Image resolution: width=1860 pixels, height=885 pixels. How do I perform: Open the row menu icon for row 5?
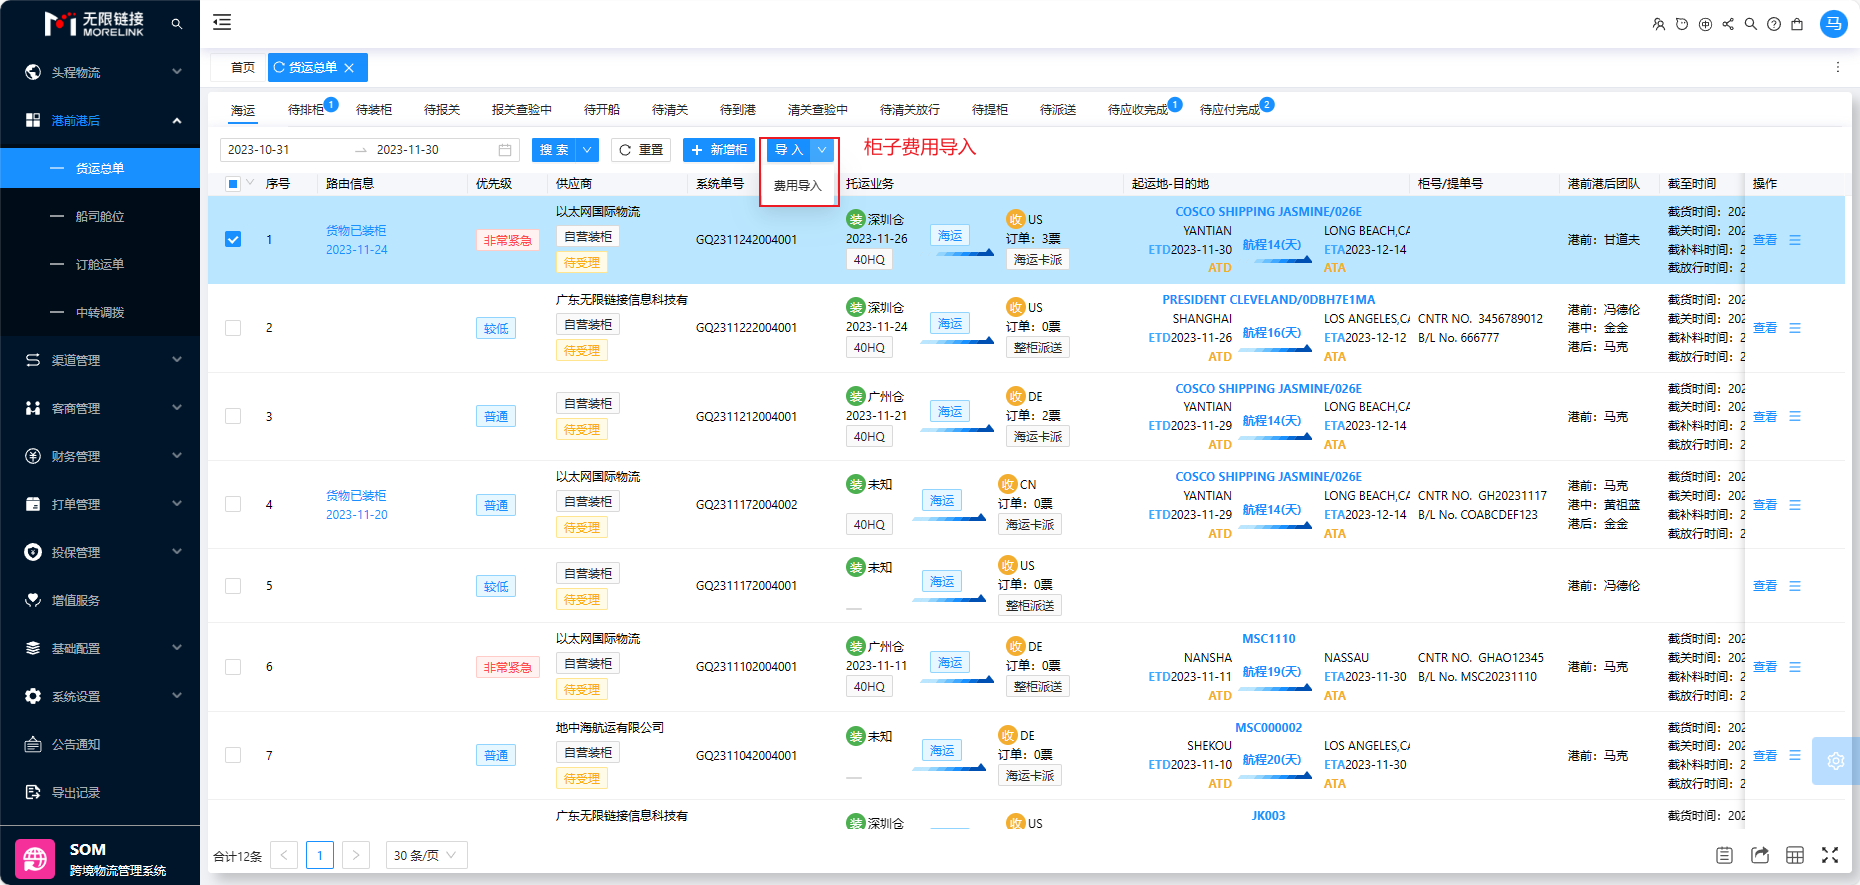[1795, 586]
